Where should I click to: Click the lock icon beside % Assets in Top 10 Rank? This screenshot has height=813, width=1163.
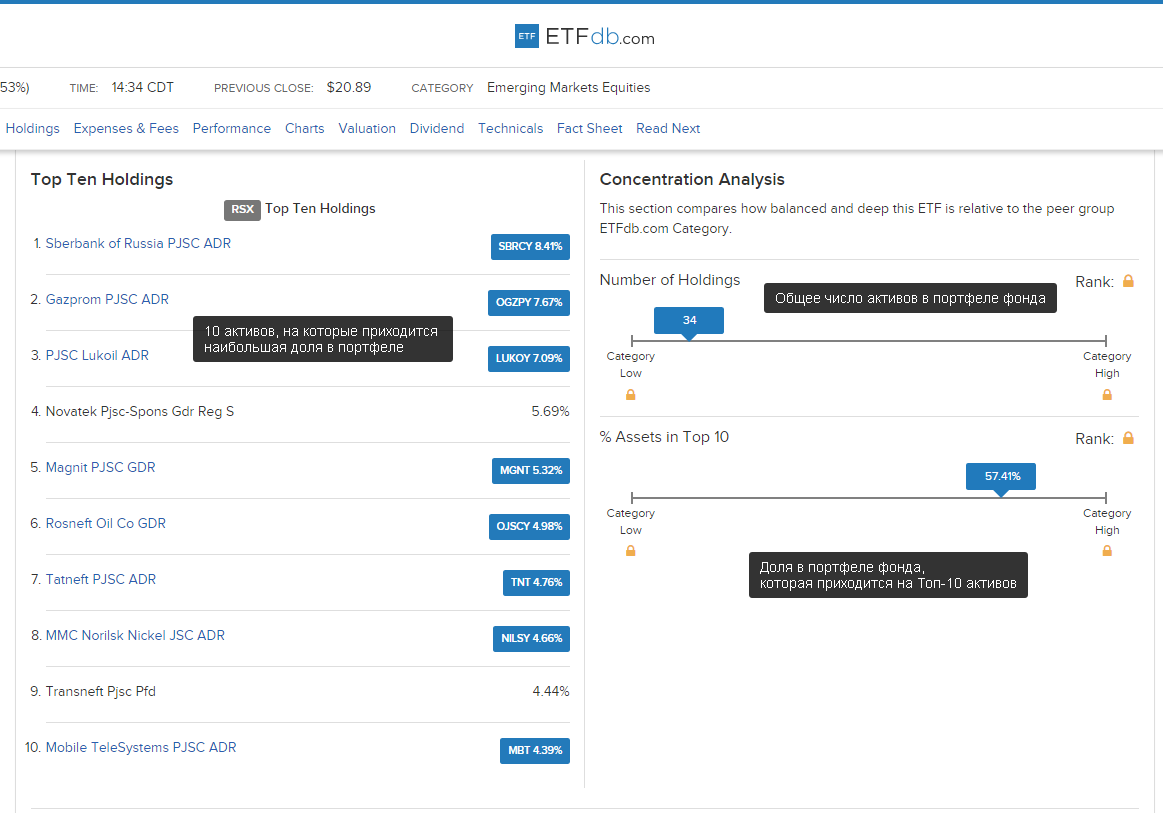[1128, 438]
